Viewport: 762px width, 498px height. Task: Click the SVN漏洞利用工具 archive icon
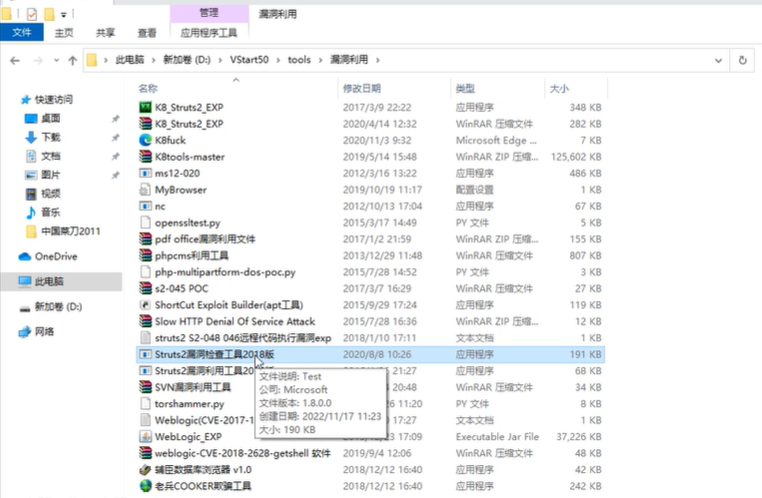click(x=145, y=387)
